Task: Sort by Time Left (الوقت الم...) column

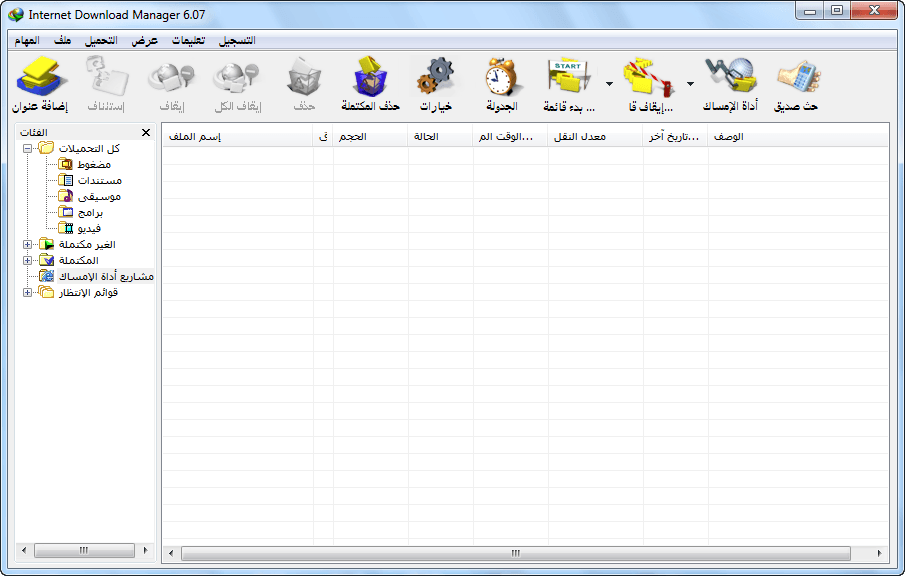Action: pyautogui.click(x=510, y=136)
